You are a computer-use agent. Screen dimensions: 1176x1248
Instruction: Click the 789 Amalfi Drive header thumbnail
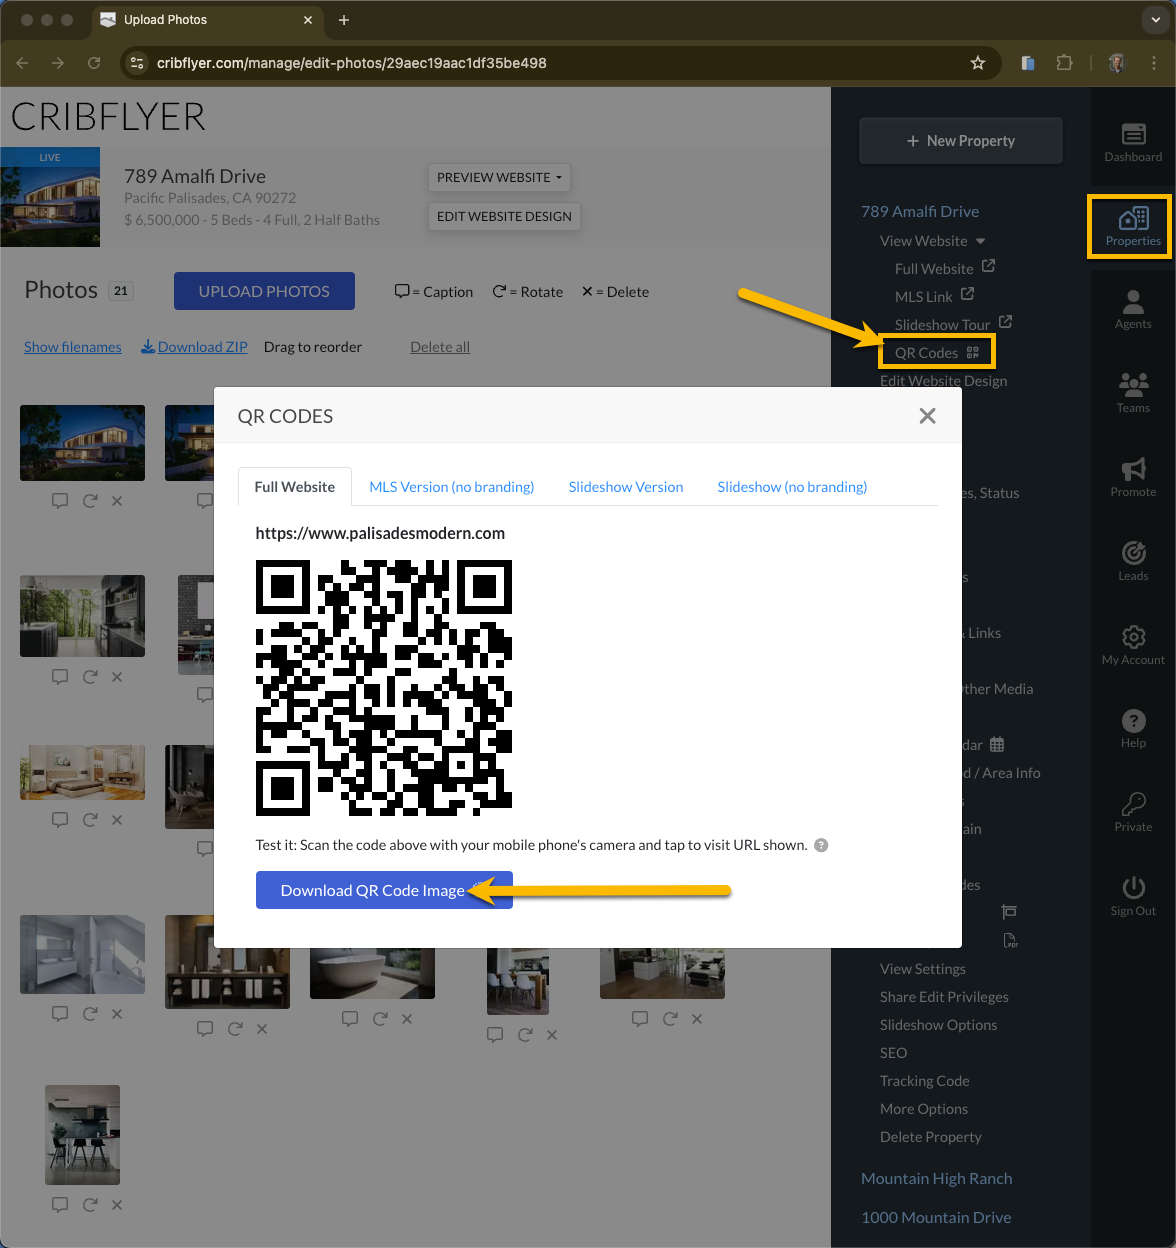pyautogui.click(x=50, y=197)
